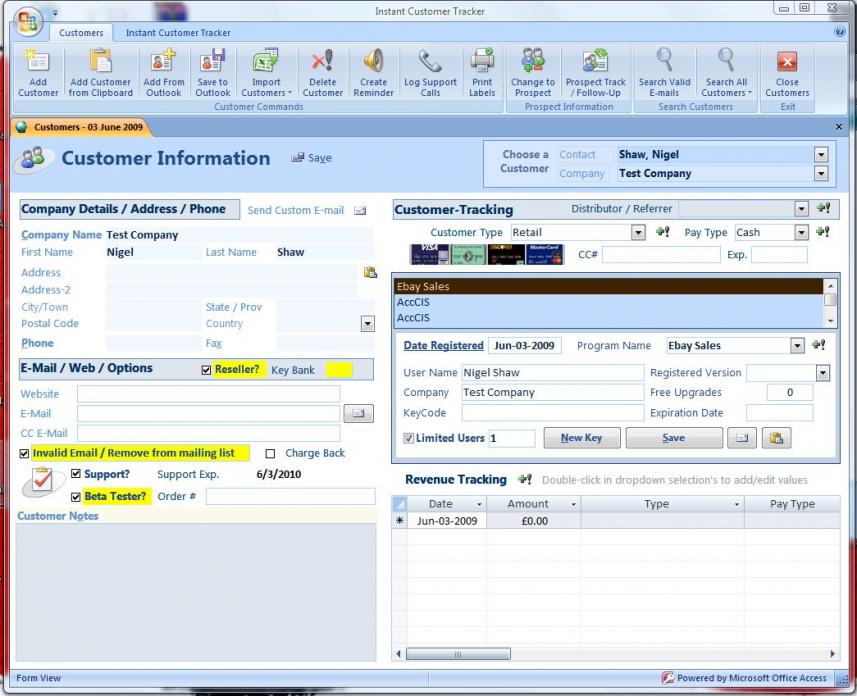The width and height of the screenshot is (857, 696).
Task: Click the Delete Customer icon
Action: coord(322,61)
